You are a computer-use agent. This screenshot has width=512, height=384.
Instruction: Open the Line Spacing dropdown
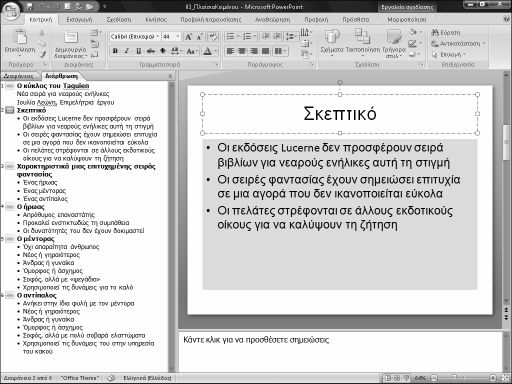292,36
